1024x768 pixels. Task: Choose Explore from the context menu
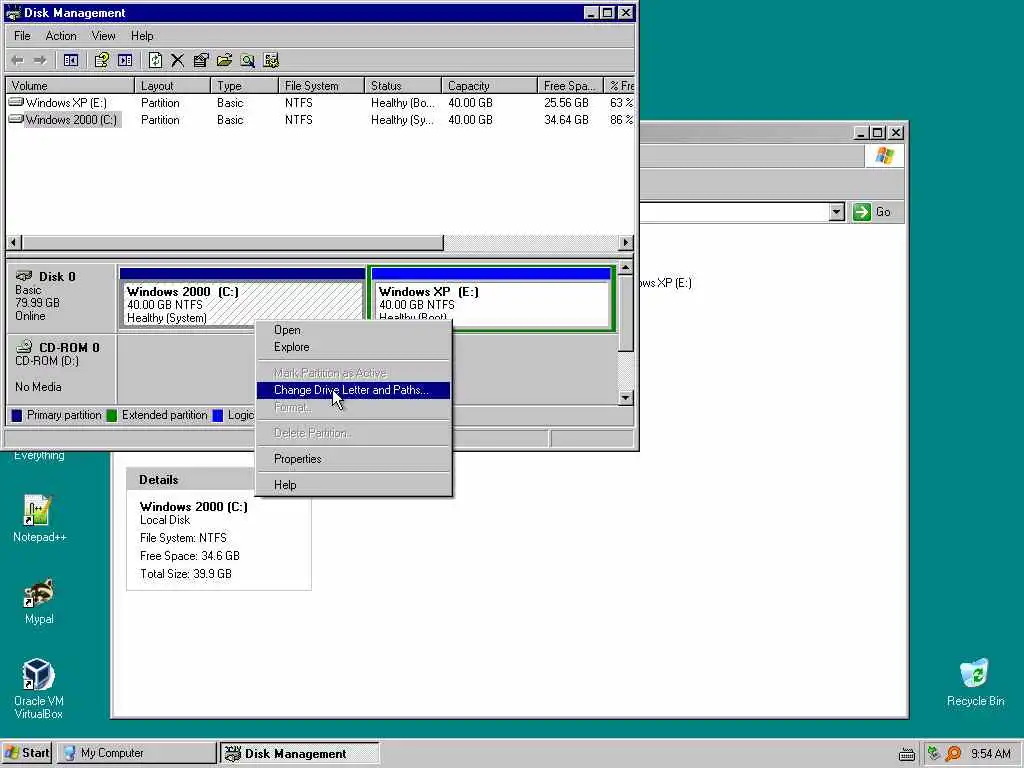tap(353, 347)
